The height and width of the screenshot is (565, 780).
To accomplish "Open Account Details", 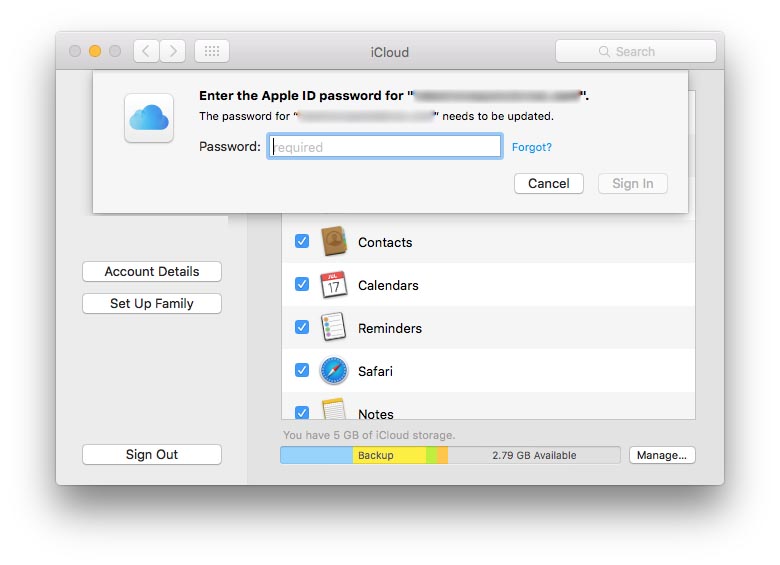I will coord(152,272).
